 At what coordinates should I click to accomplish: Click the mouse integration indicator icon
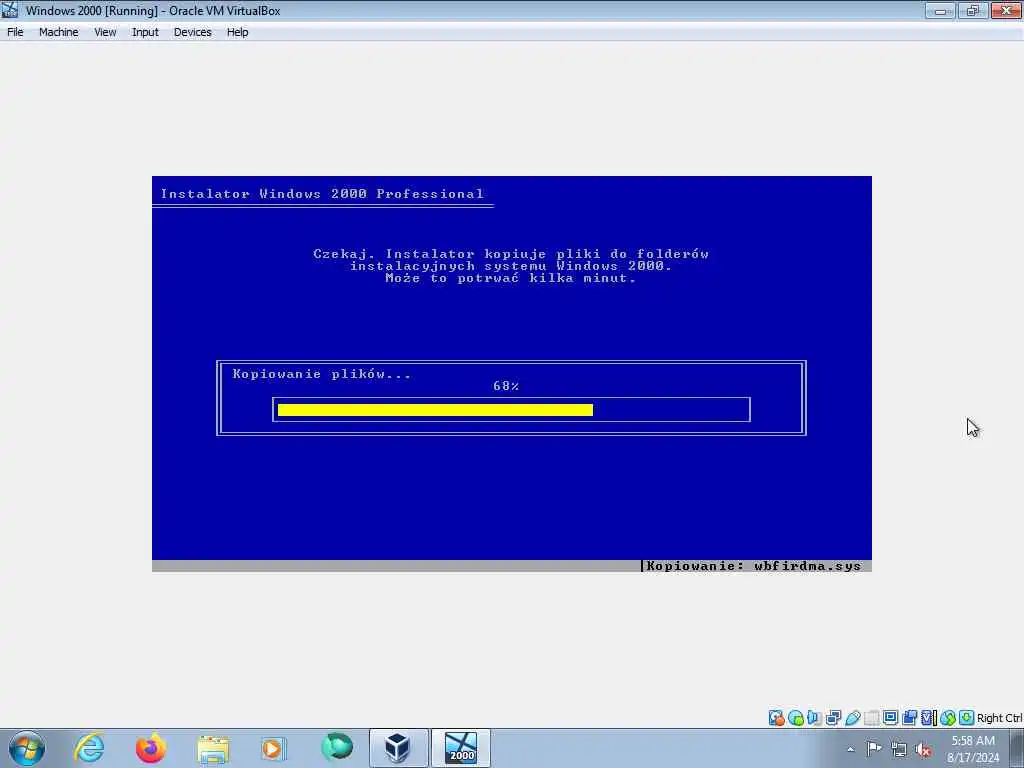(x=948, y=718)
